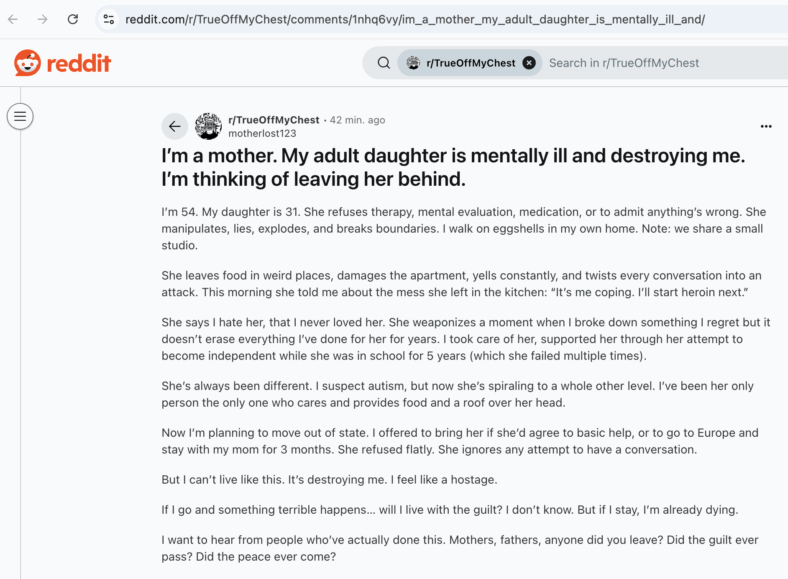Open the hamburger navigation menu
The height and width of the screenshot is (579, 788).
click(x=20, y=117)
